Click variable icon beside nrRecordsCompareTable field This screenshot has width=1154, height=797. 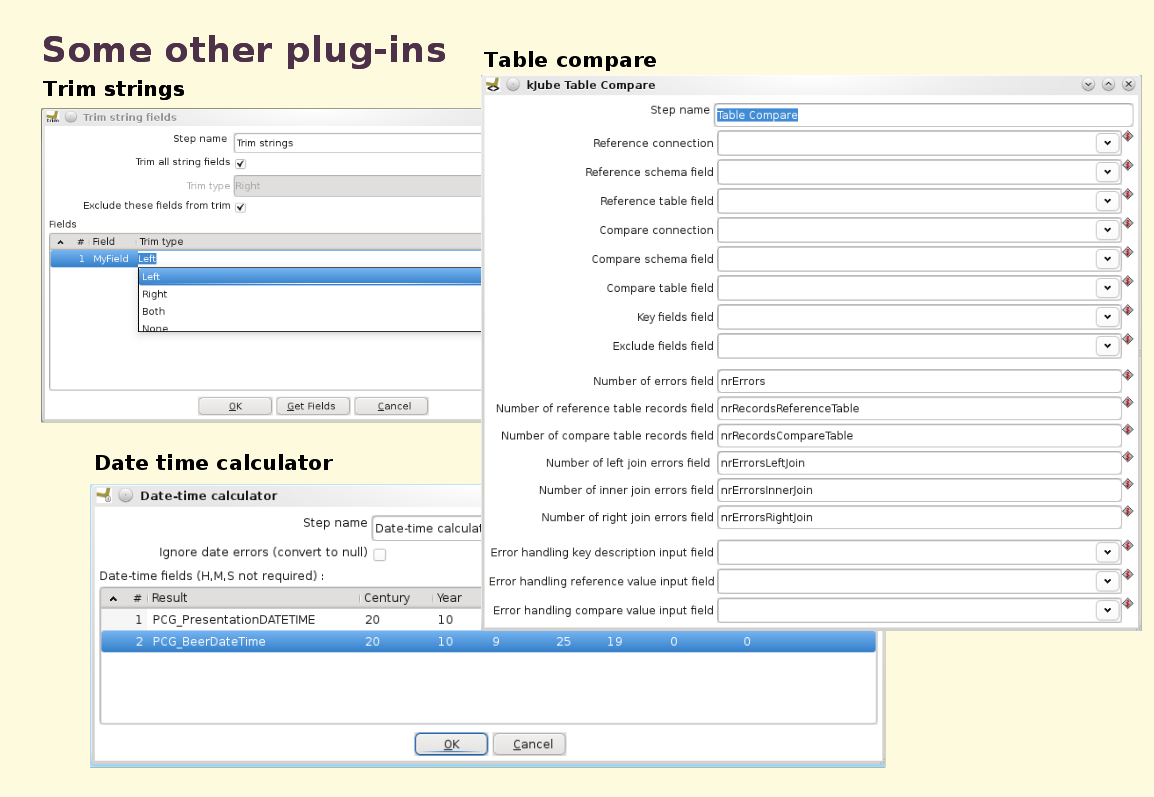tap(1128, 430)
